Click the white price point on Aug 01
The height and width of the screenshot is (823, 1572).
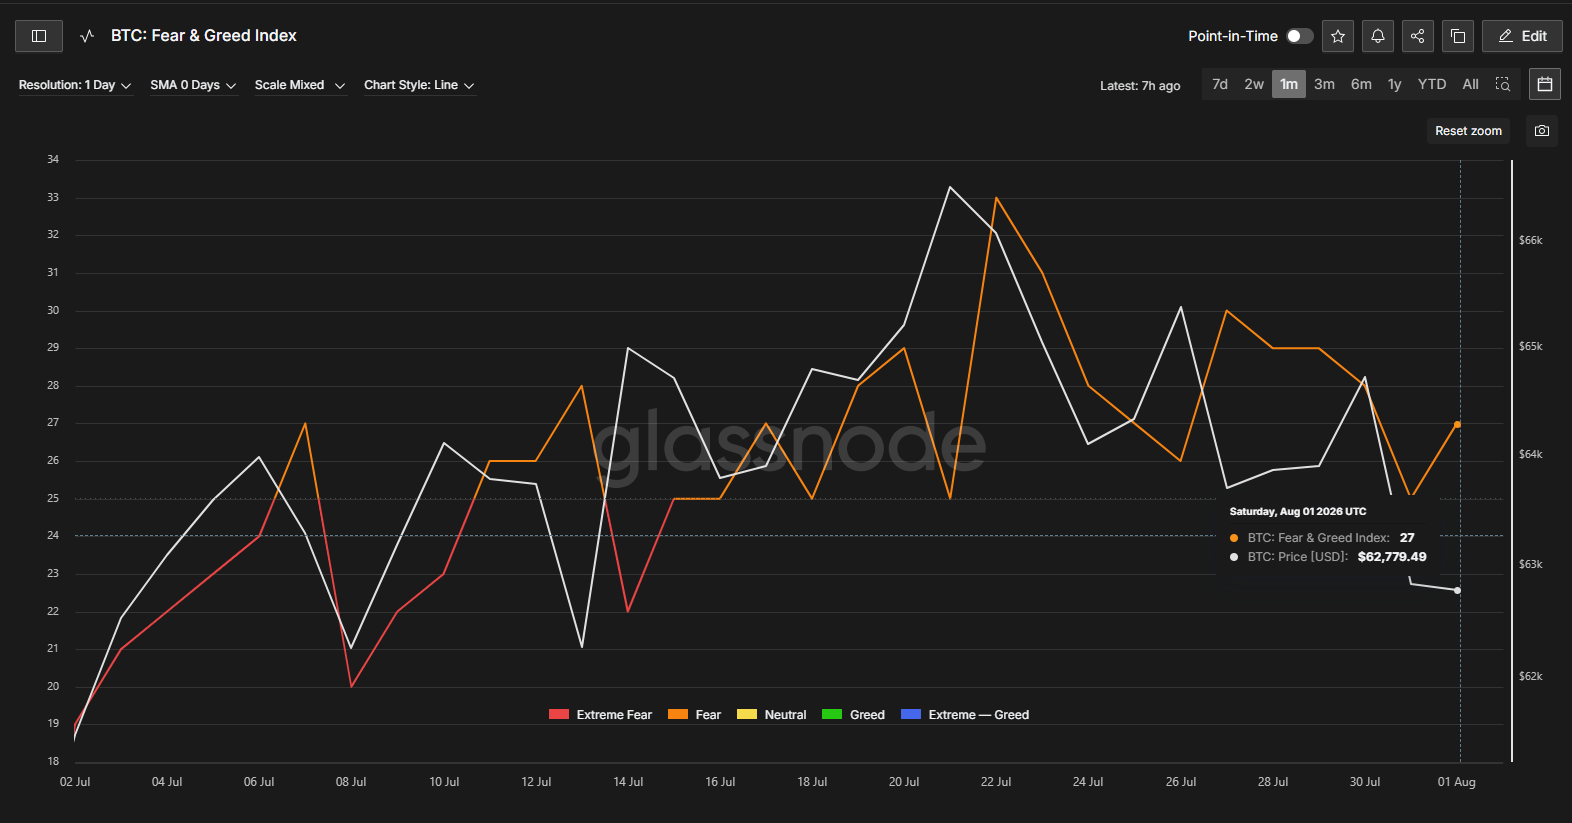pos(1457,590)
